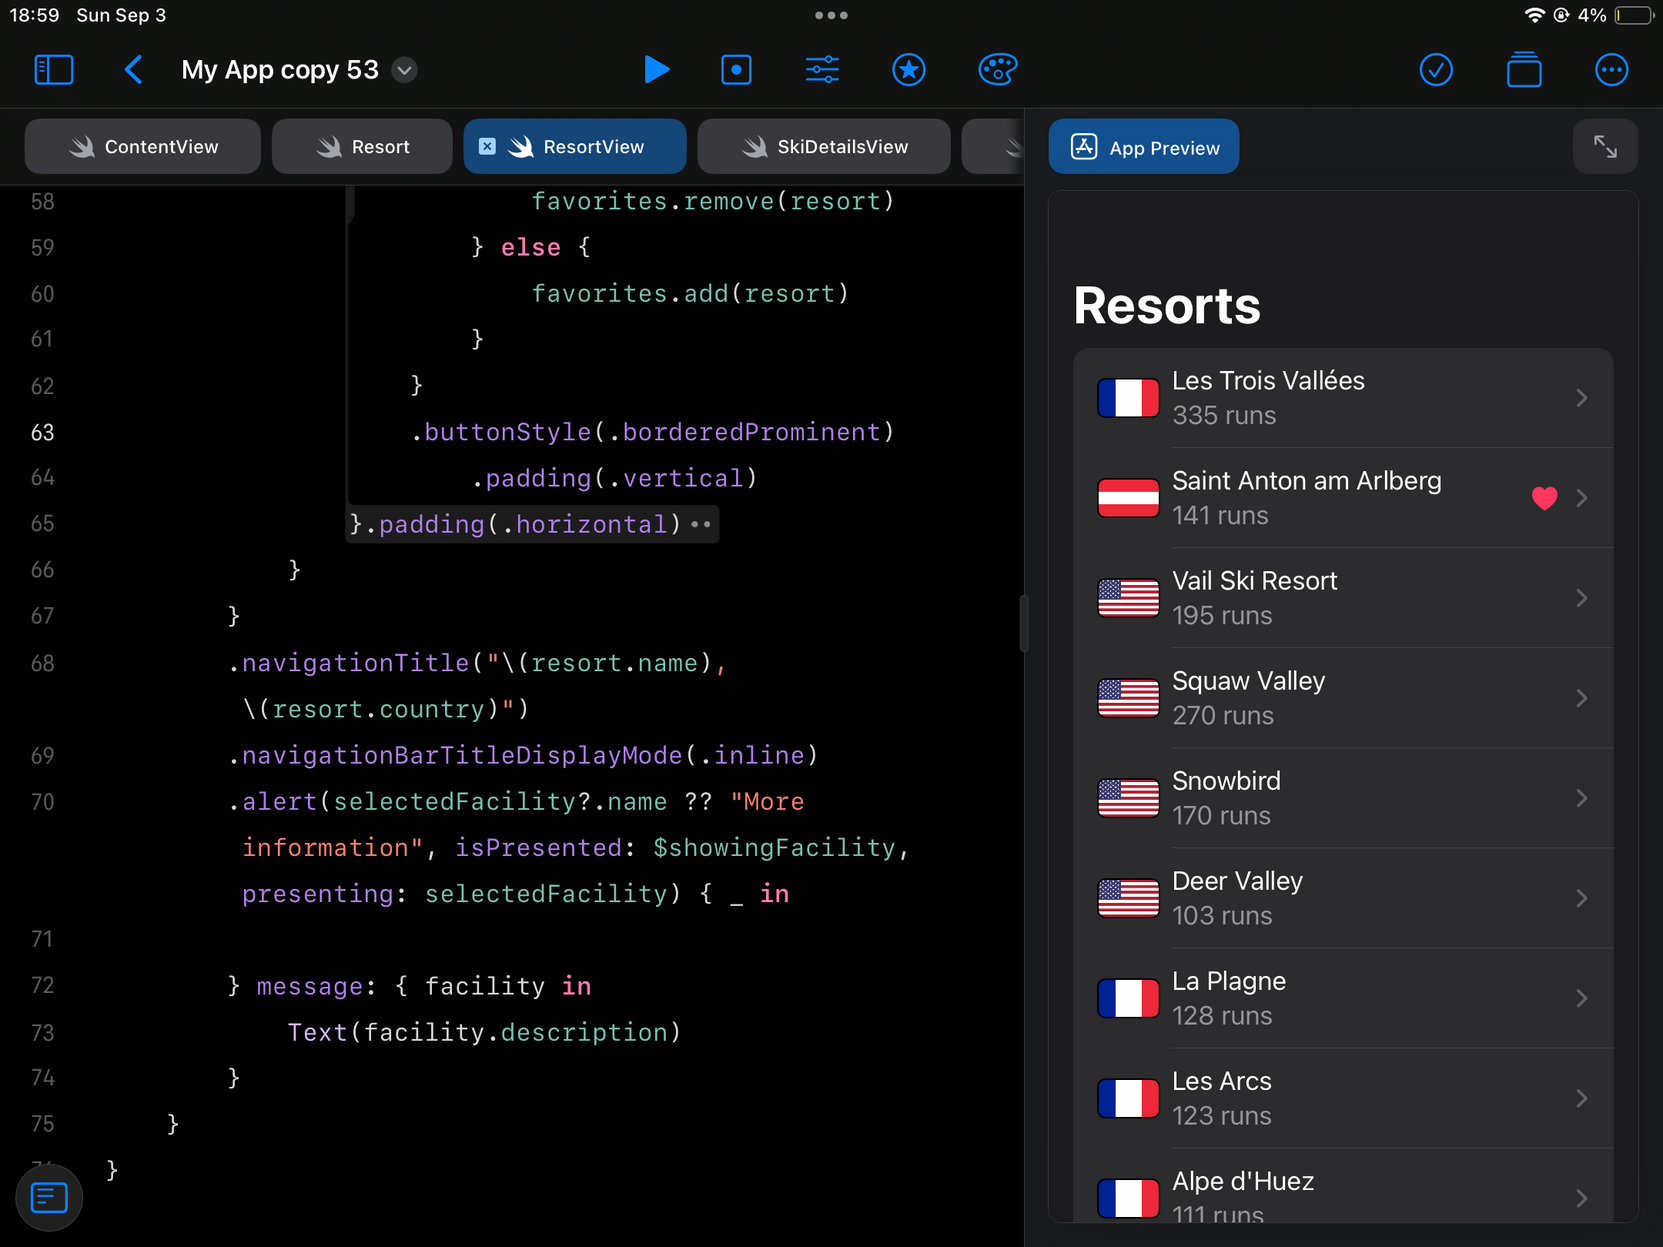1663x1247 pixels.
Task: Click the French flag beside Les Arcs
Action: (1128, 1098)
